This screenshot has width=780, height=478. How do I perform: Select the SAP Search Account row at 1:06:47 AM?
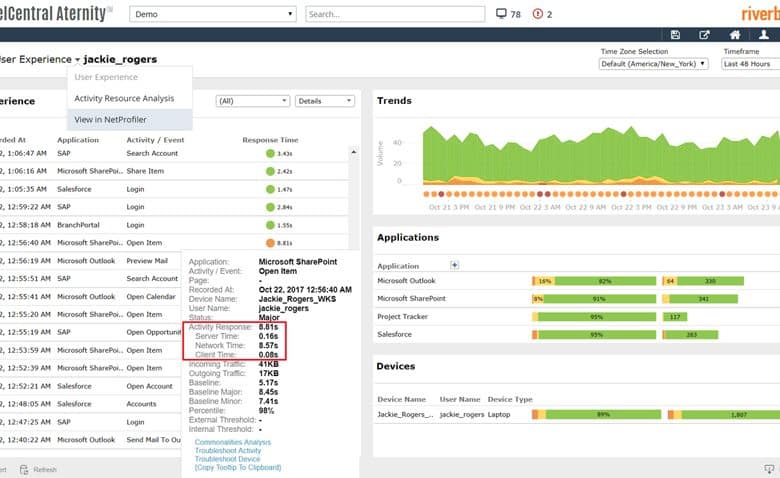point(174,153)
